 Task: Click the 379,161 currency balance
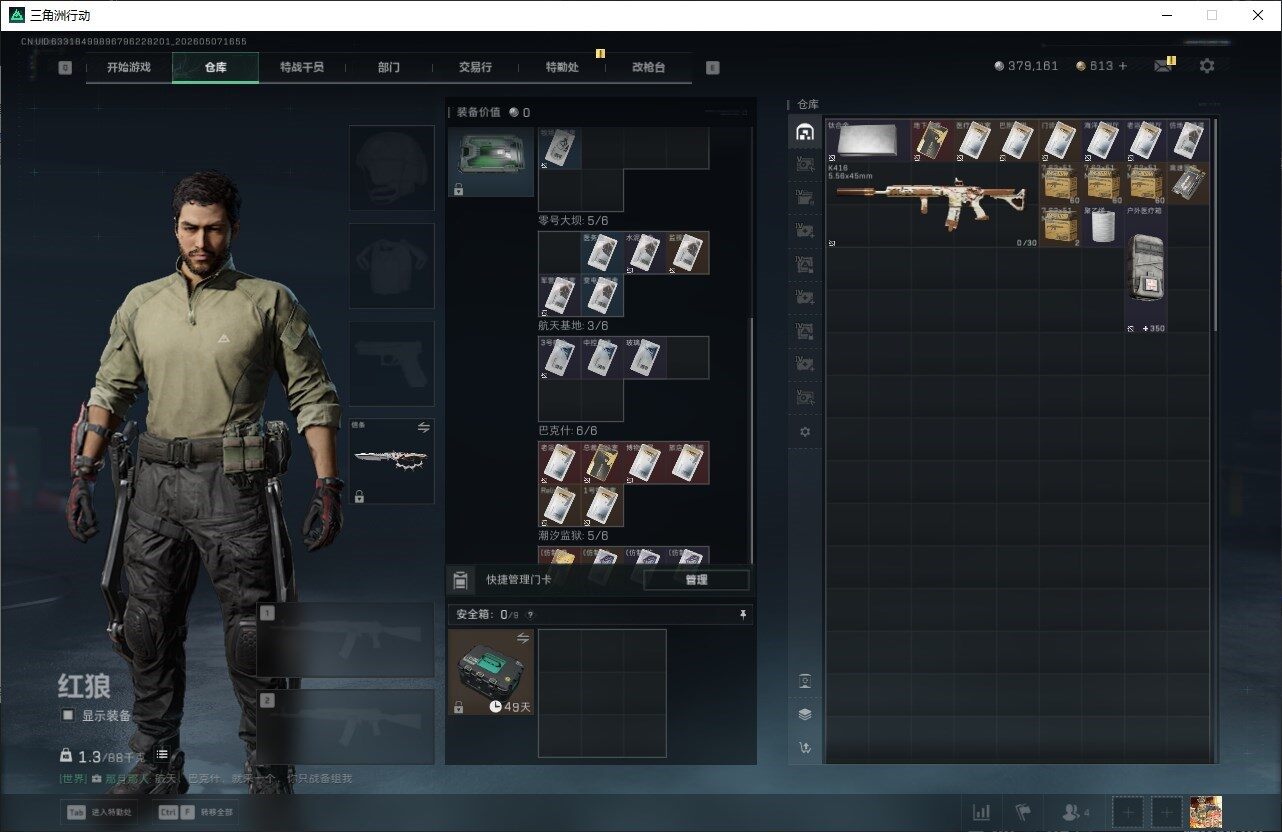pyautogui.click(x=1026, y=66)
